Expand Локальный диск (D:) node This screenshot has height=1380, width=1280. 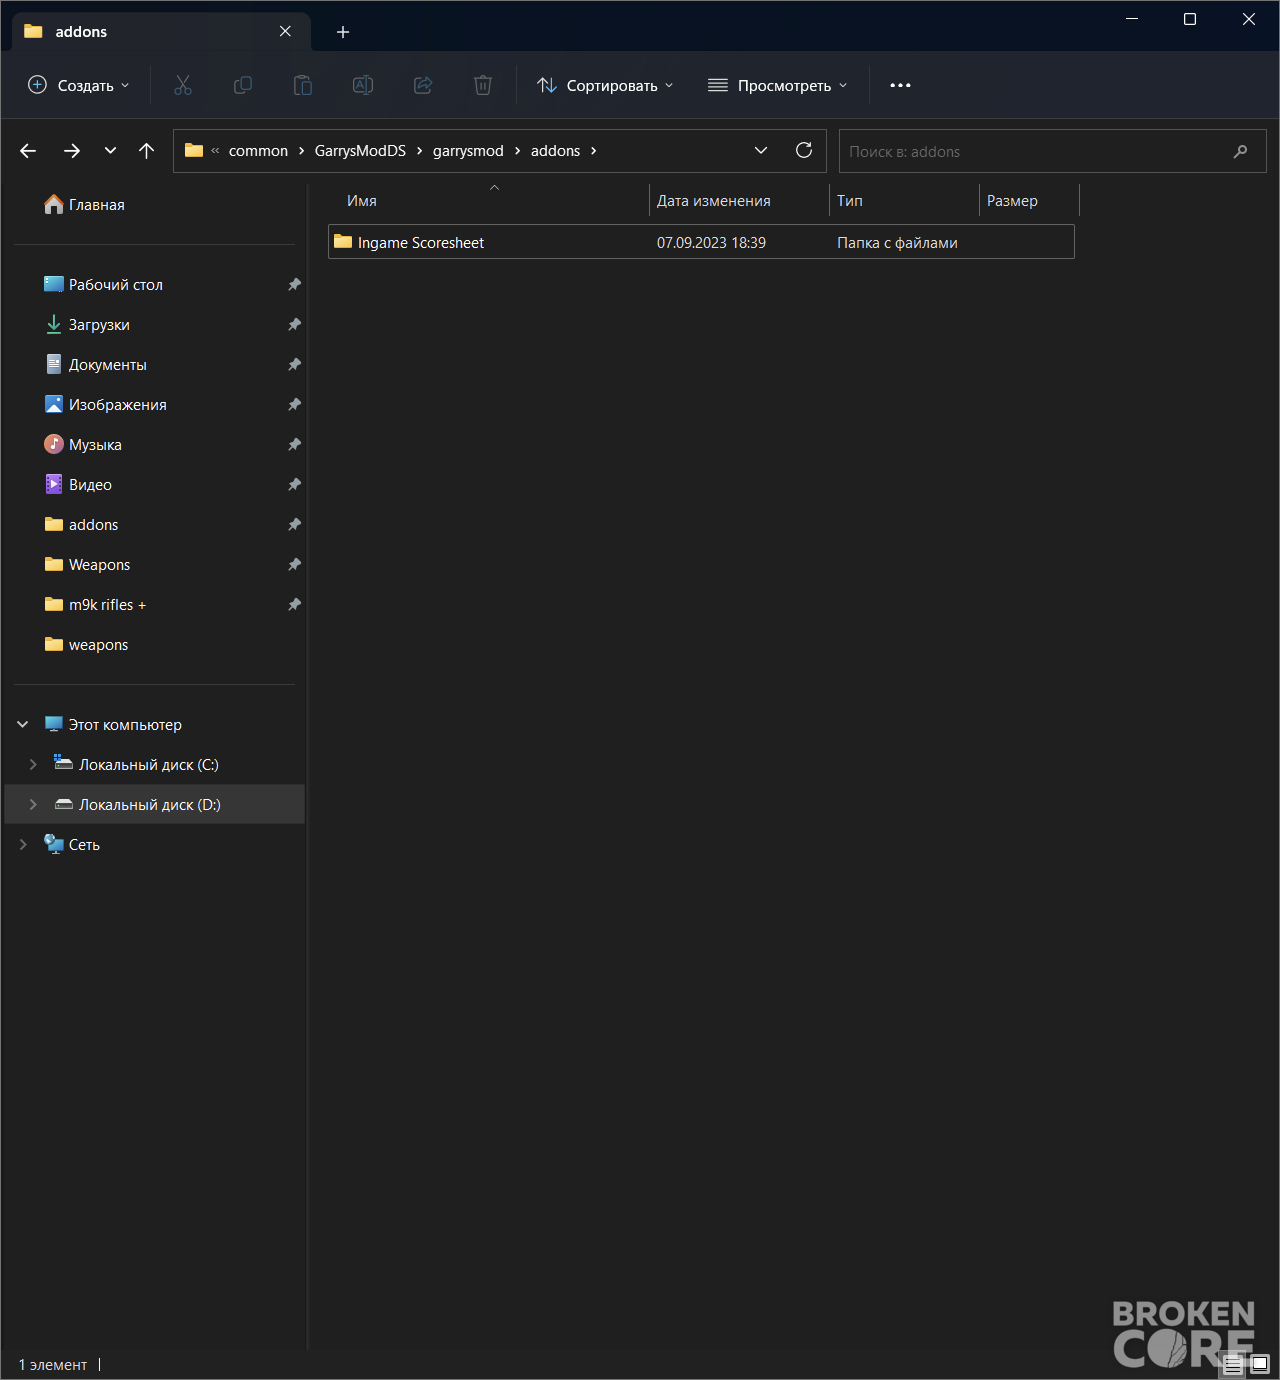pyautogui.click(x=33, y=804)
